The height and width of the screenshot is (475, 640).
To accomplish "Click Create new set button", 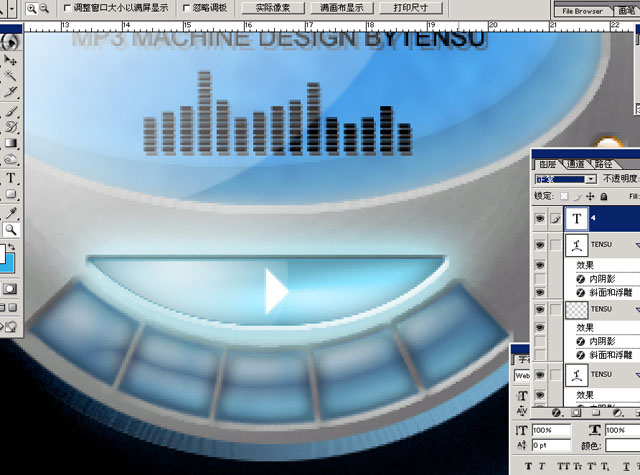I will point(596,413).
